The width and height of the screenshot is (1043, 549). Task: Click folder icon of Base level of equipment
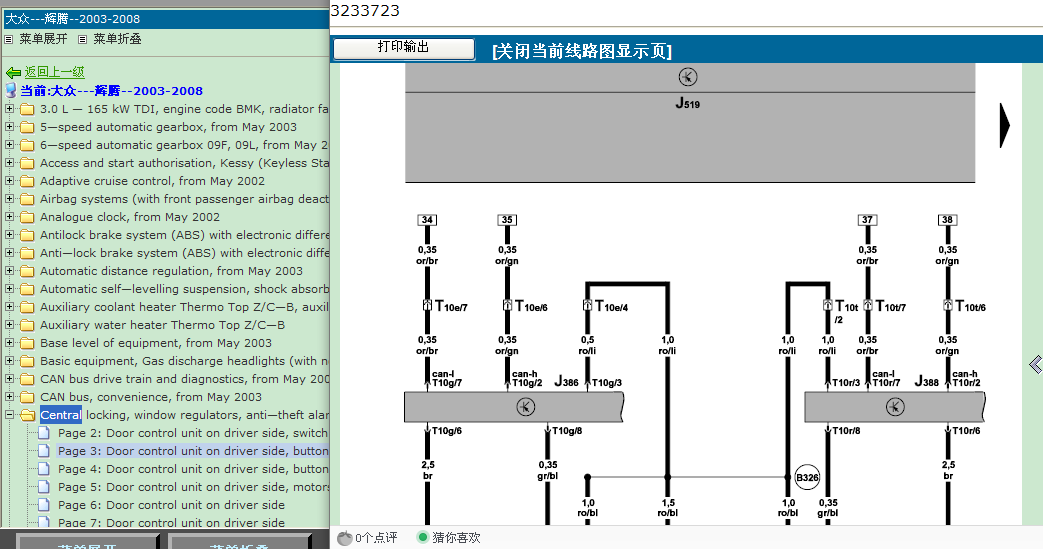point(27,343)
